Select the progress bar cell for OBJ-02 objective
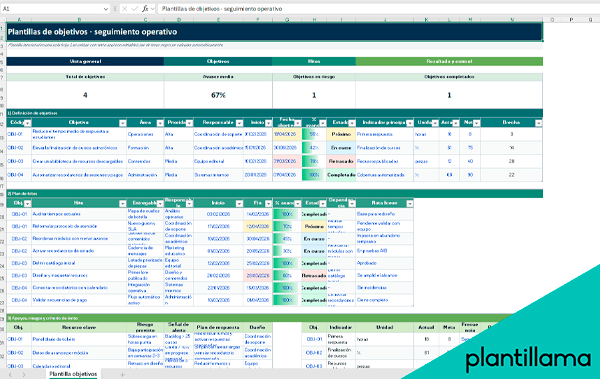600x379 pixels. tap(314, 147)
